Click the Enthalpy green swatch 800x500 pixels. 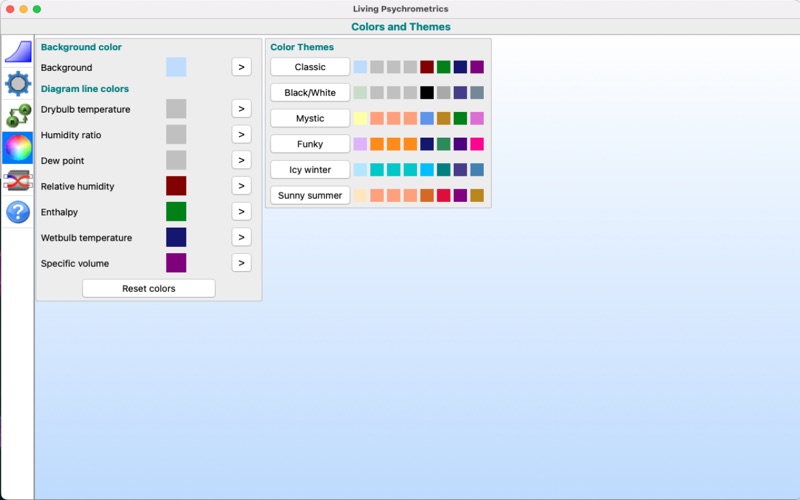coord(176,211)
